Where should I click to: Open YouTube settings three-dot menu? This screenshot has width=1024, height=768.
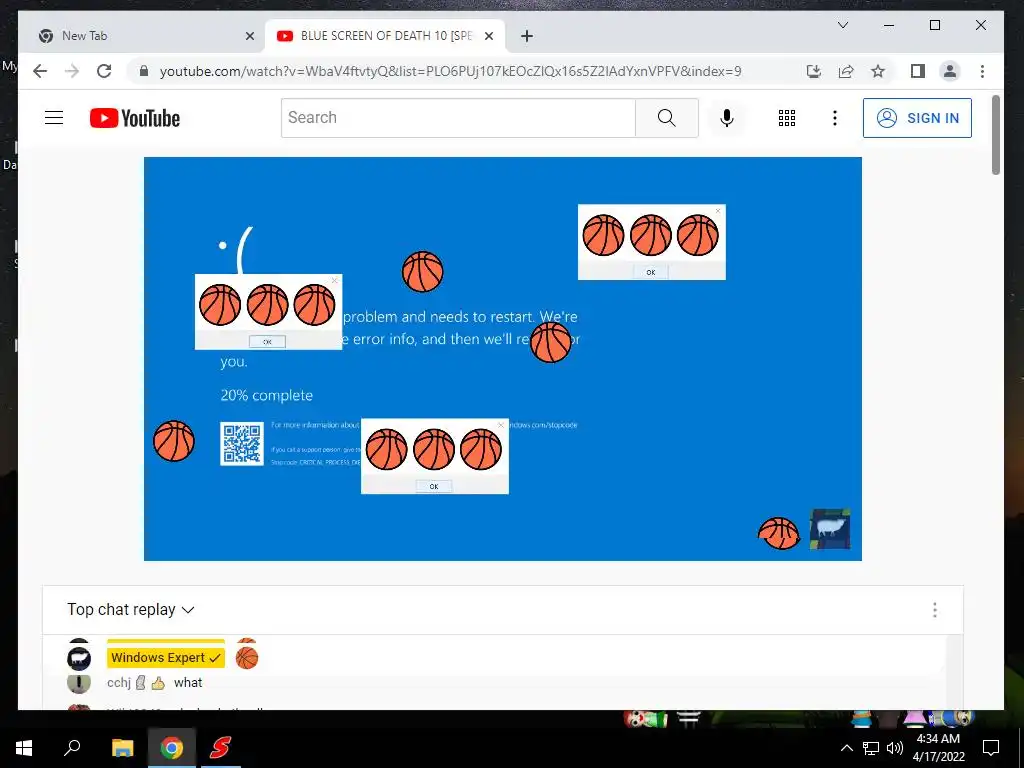(835, 118)
